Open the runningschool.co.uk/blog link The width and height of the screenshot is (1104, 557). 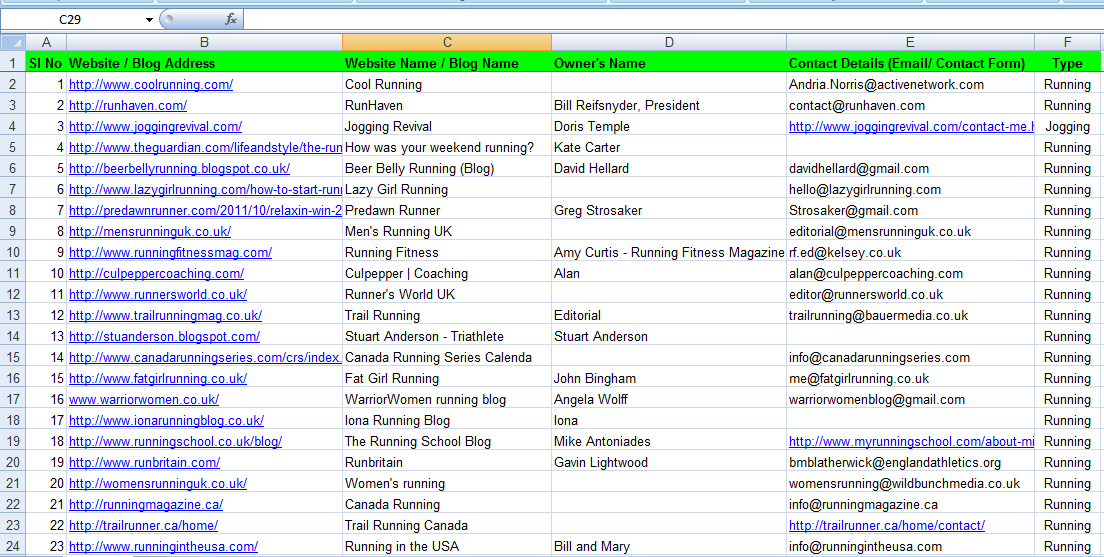click(x=175, y=442)
